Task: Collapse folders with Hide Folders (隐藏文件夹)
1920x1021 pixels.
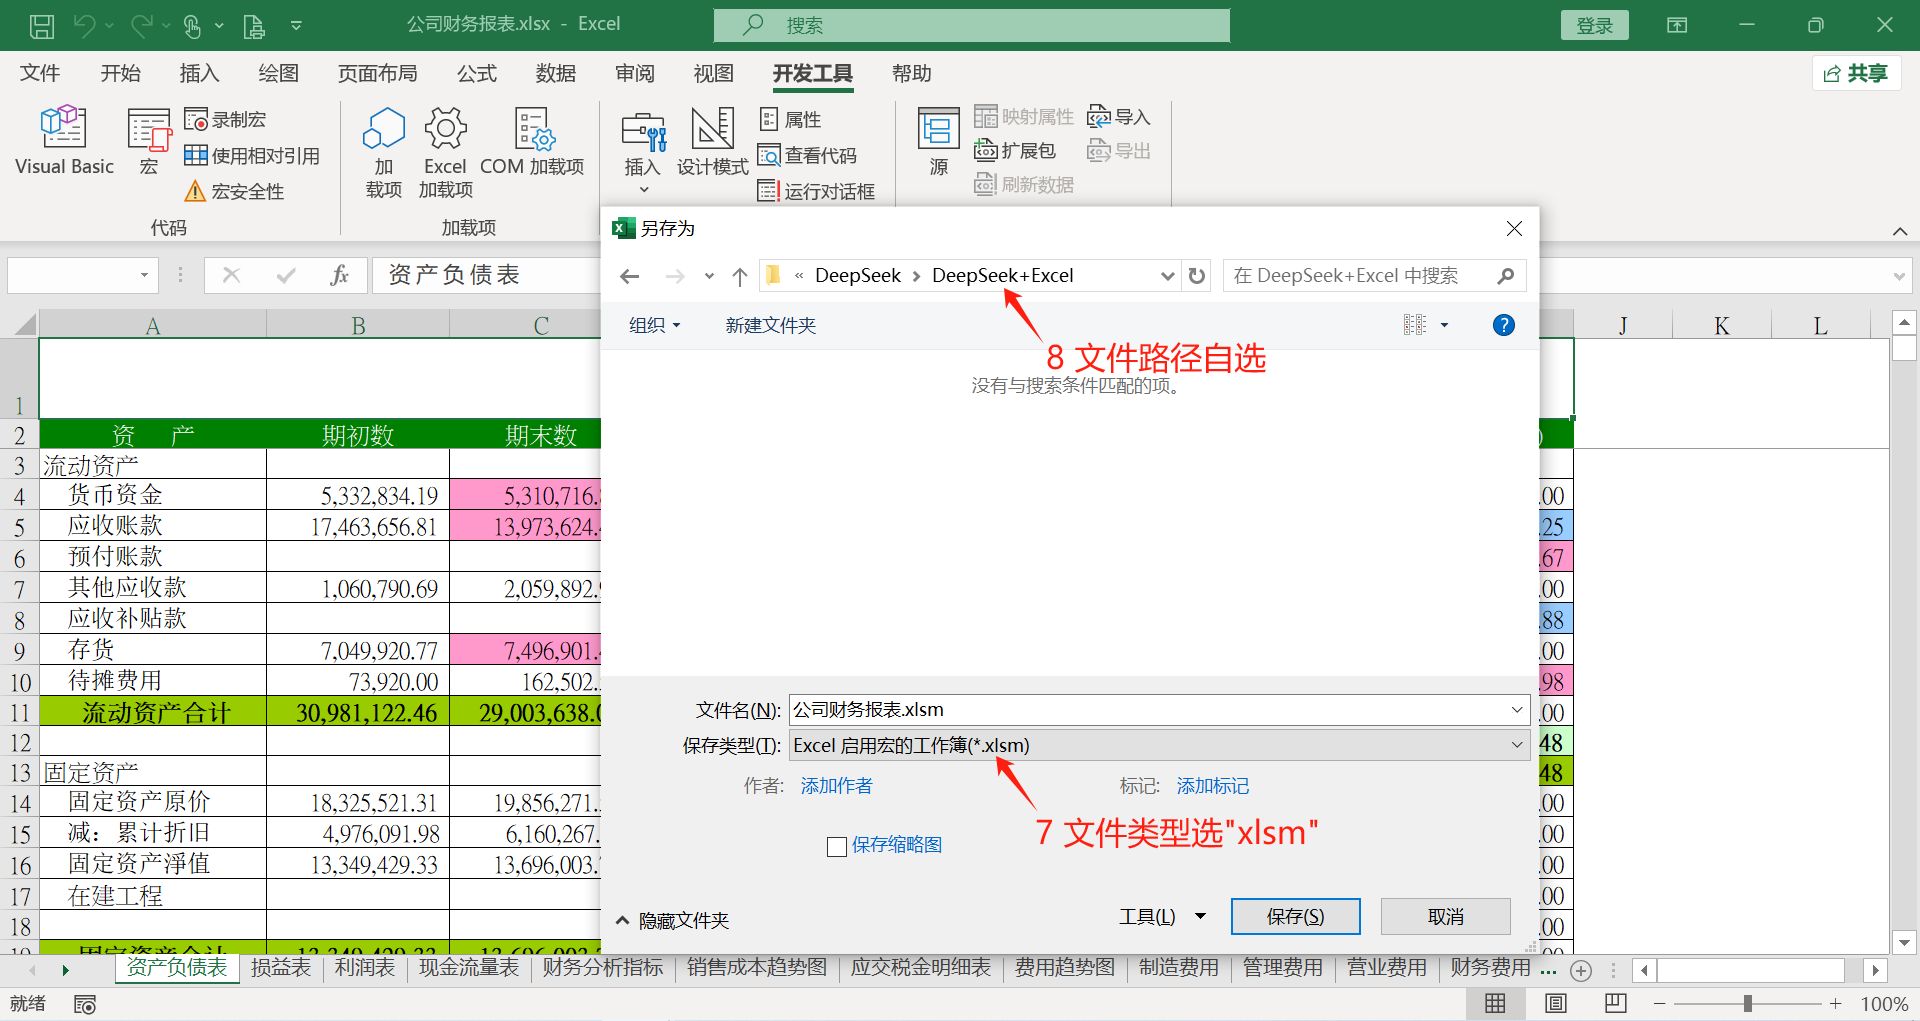Action: coord(672,920)
